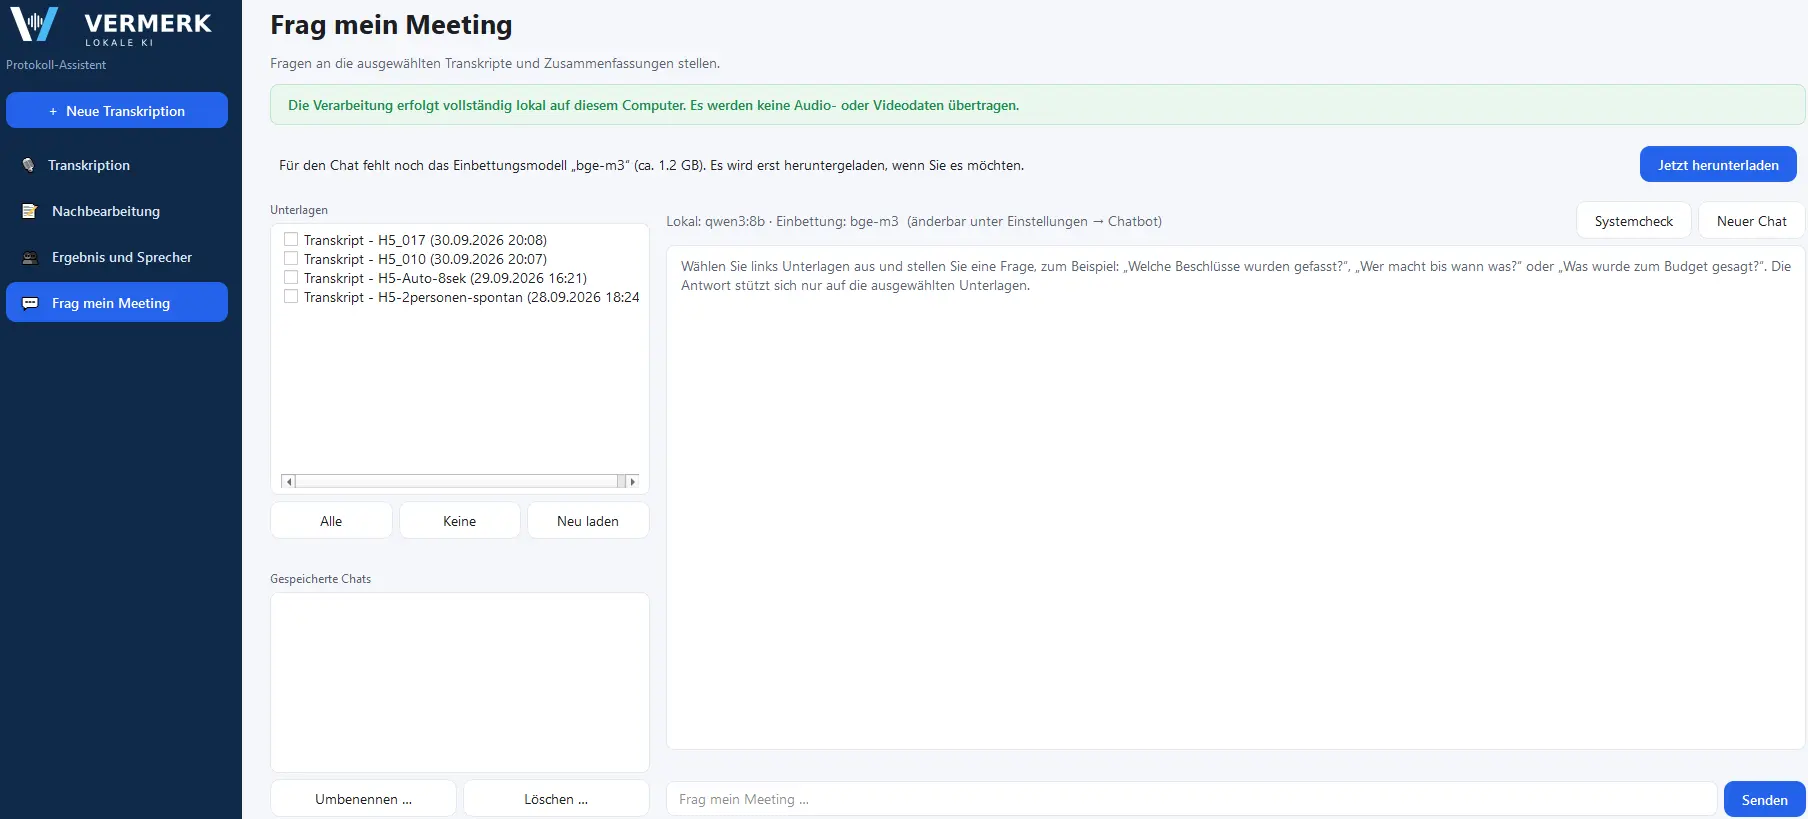The width and height of the screenshot is (1808, 819).
Task: Run the Systemcheck
Action: tap(1633, 221)
